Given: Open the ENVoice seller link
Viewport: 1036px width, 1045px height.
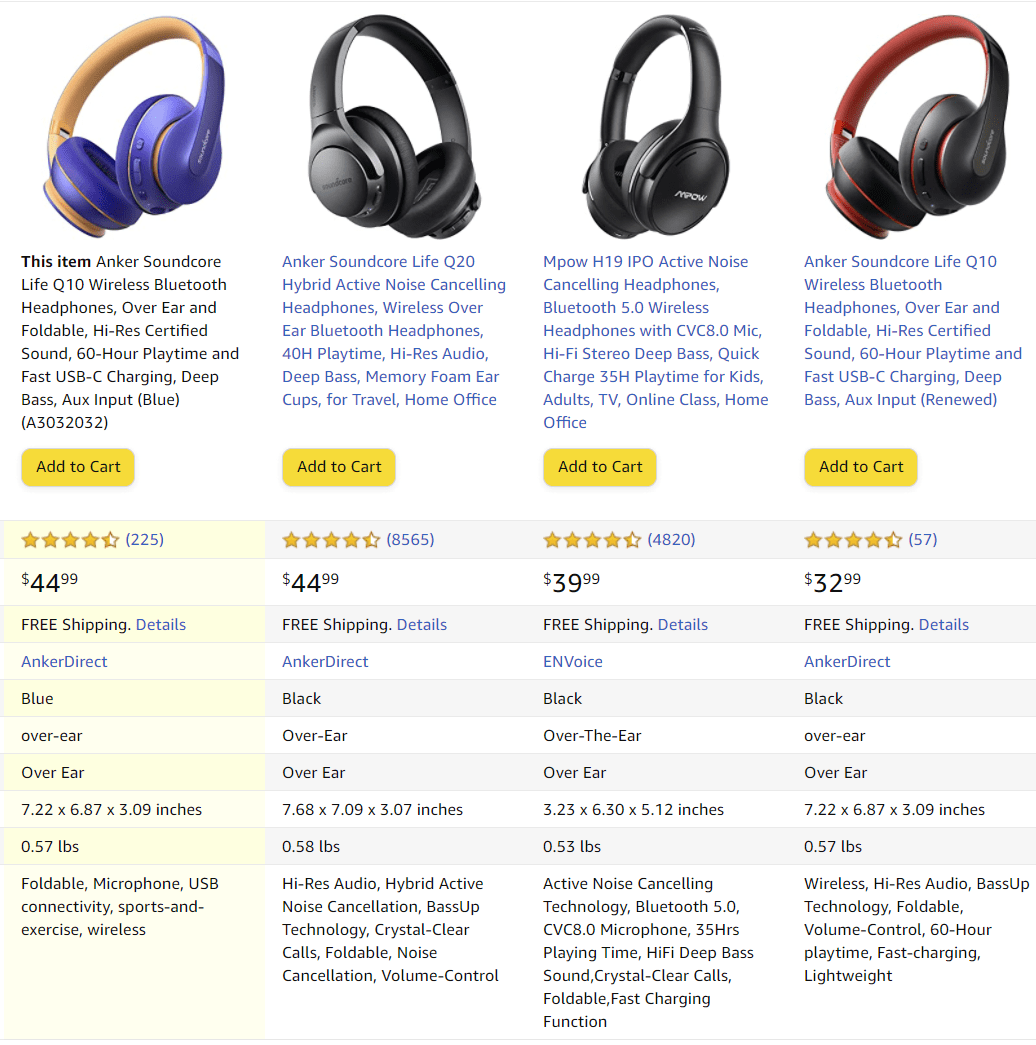Looking at the screenshot, I should [573, 662].
